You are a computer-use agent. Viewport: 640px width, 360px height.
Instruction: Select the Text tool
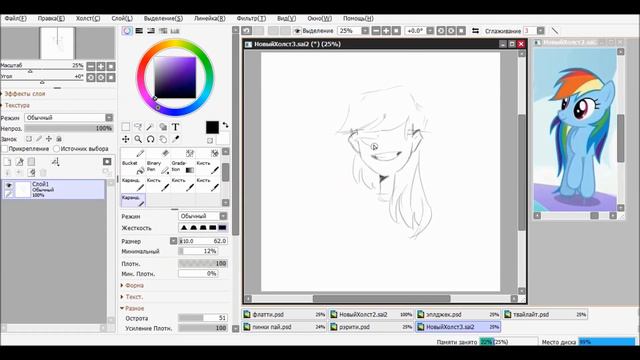175,127
